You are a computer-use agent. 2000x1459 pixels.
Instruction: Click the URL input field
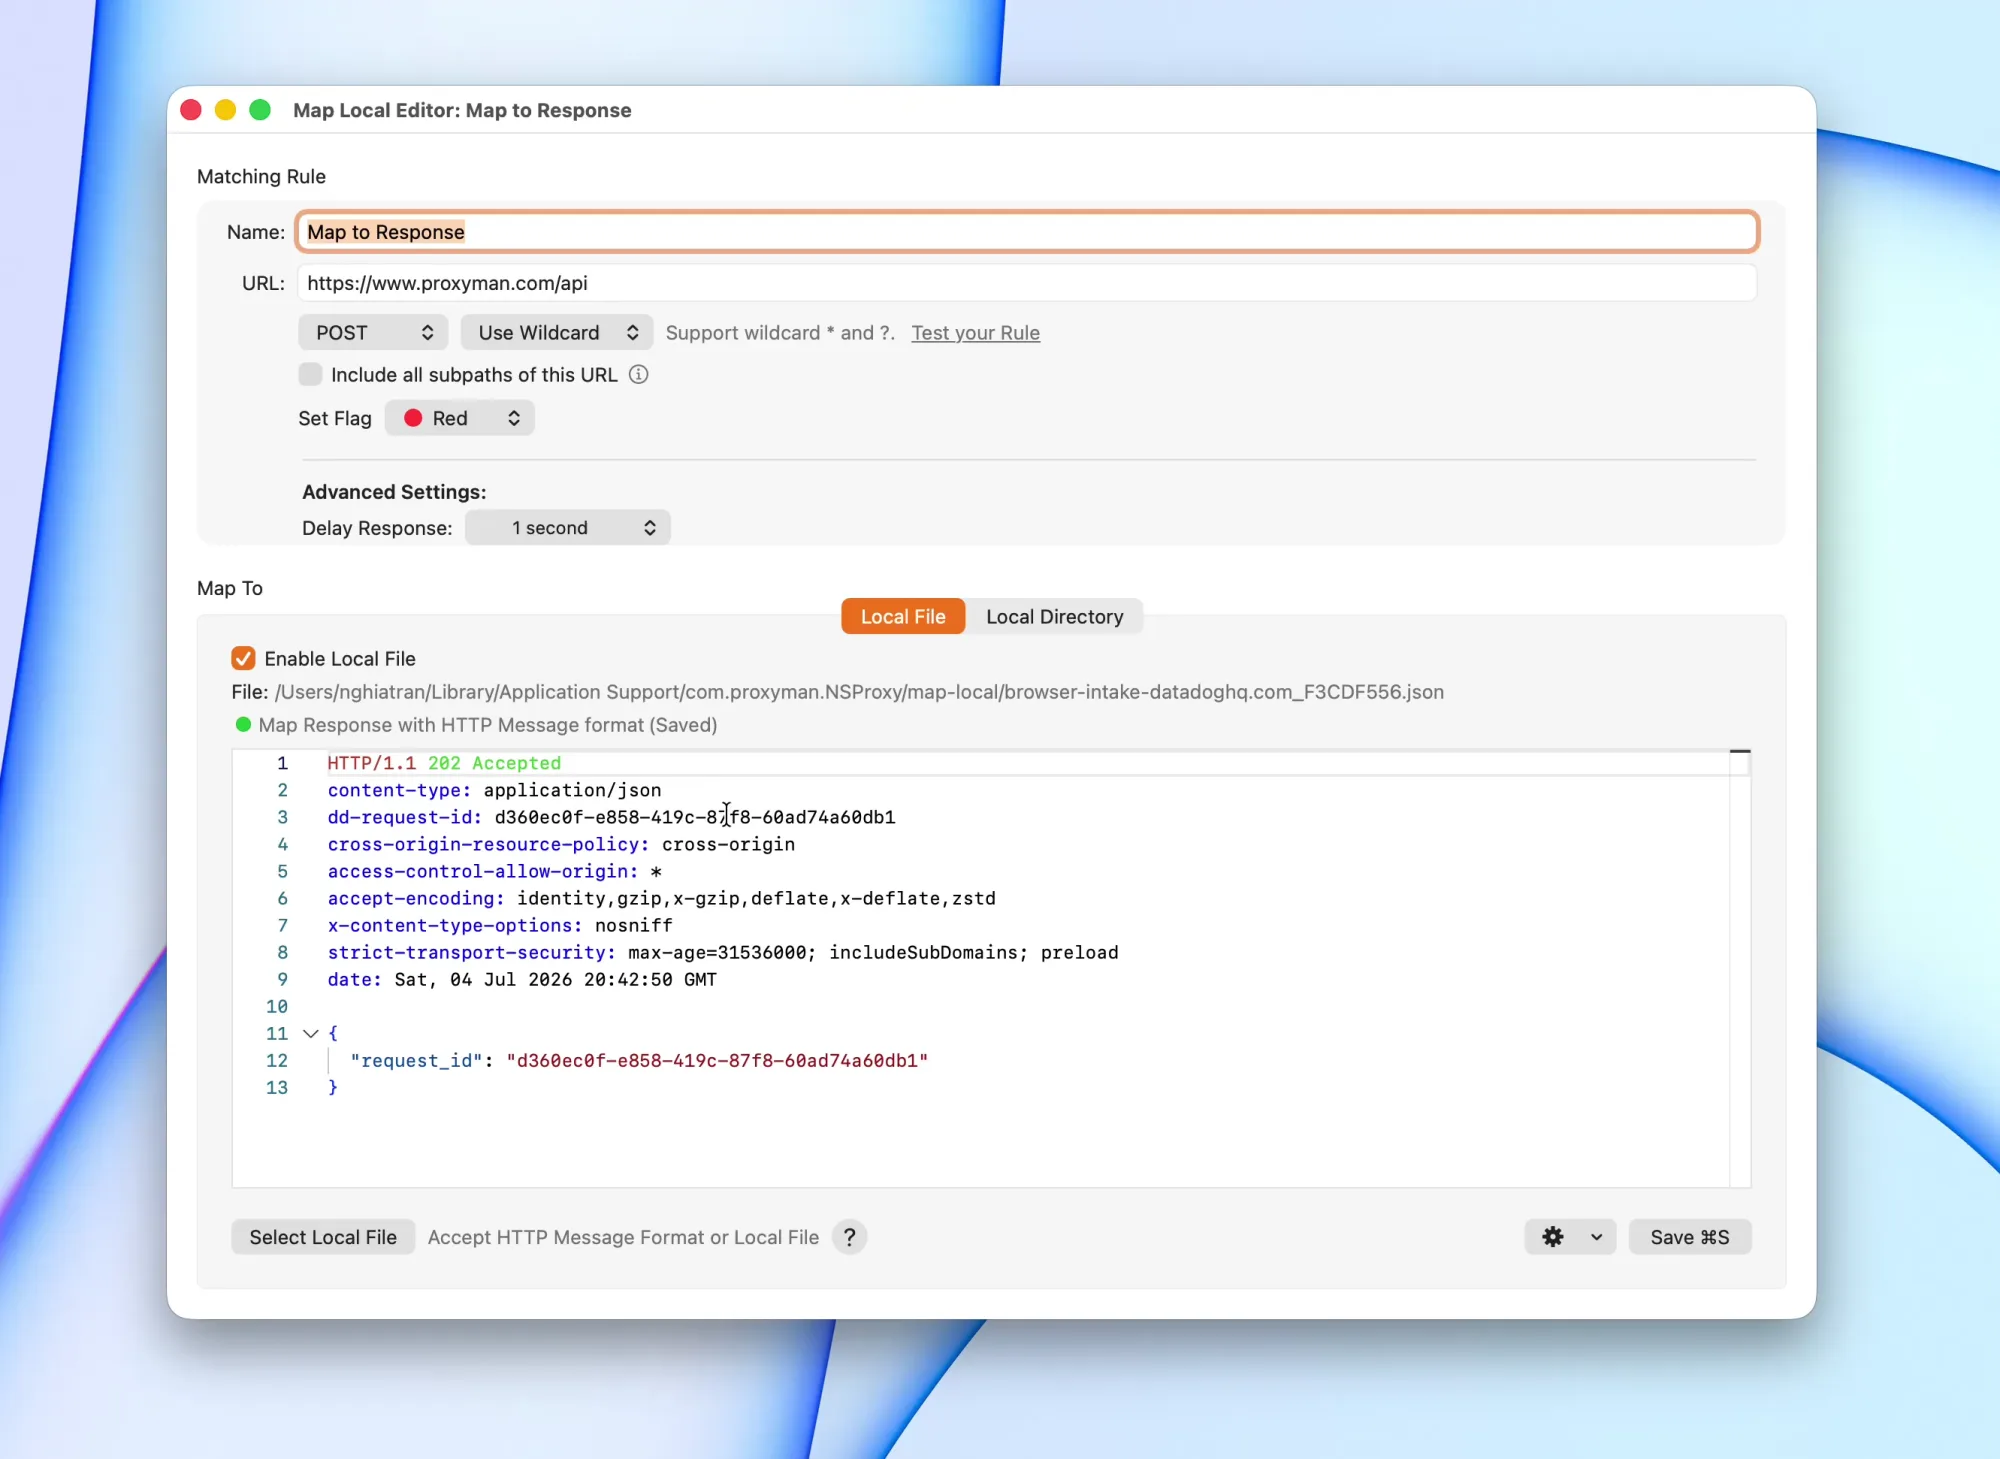pos(1026,283)
